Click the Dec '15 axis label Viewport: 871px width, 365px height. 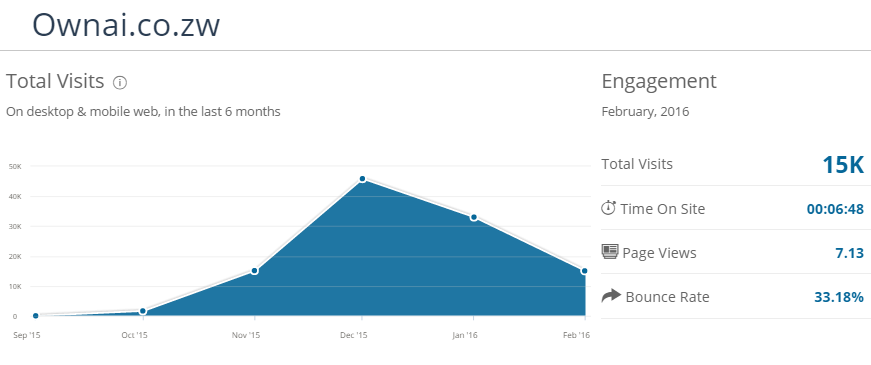click(x=354, y=335)
